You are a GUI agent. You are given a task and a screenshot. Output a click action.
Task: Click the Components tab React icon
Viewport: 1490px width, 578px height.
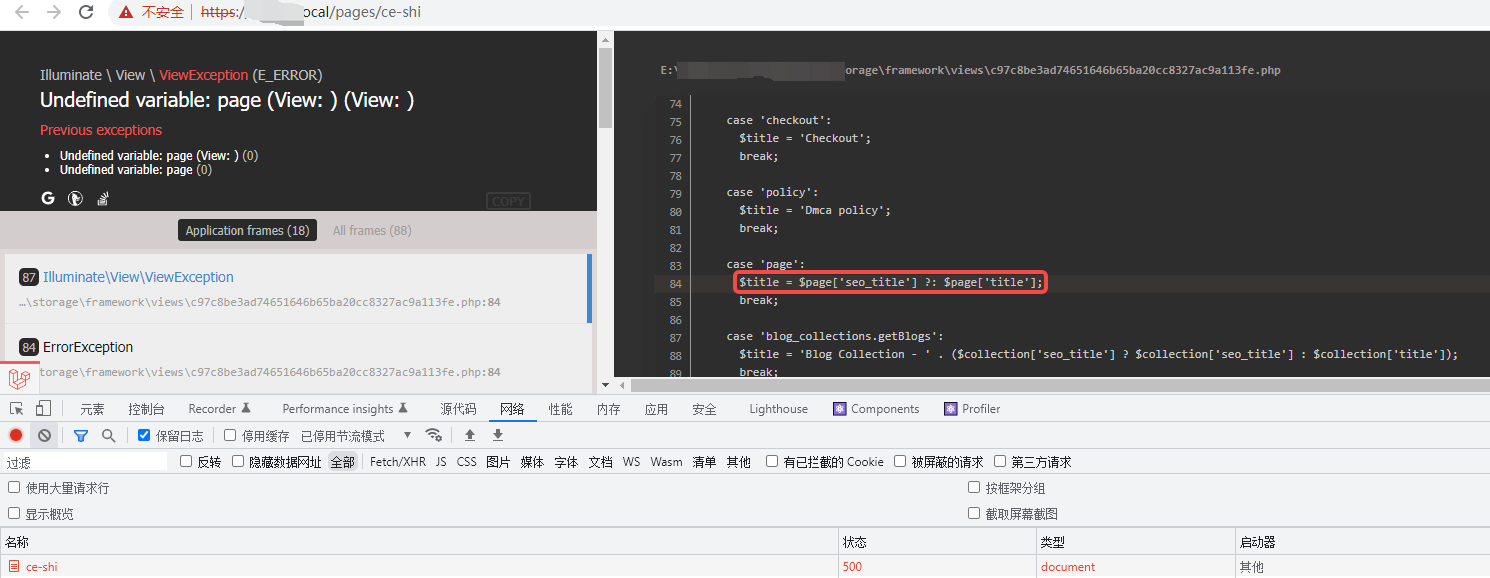click(x=840, y=409)
